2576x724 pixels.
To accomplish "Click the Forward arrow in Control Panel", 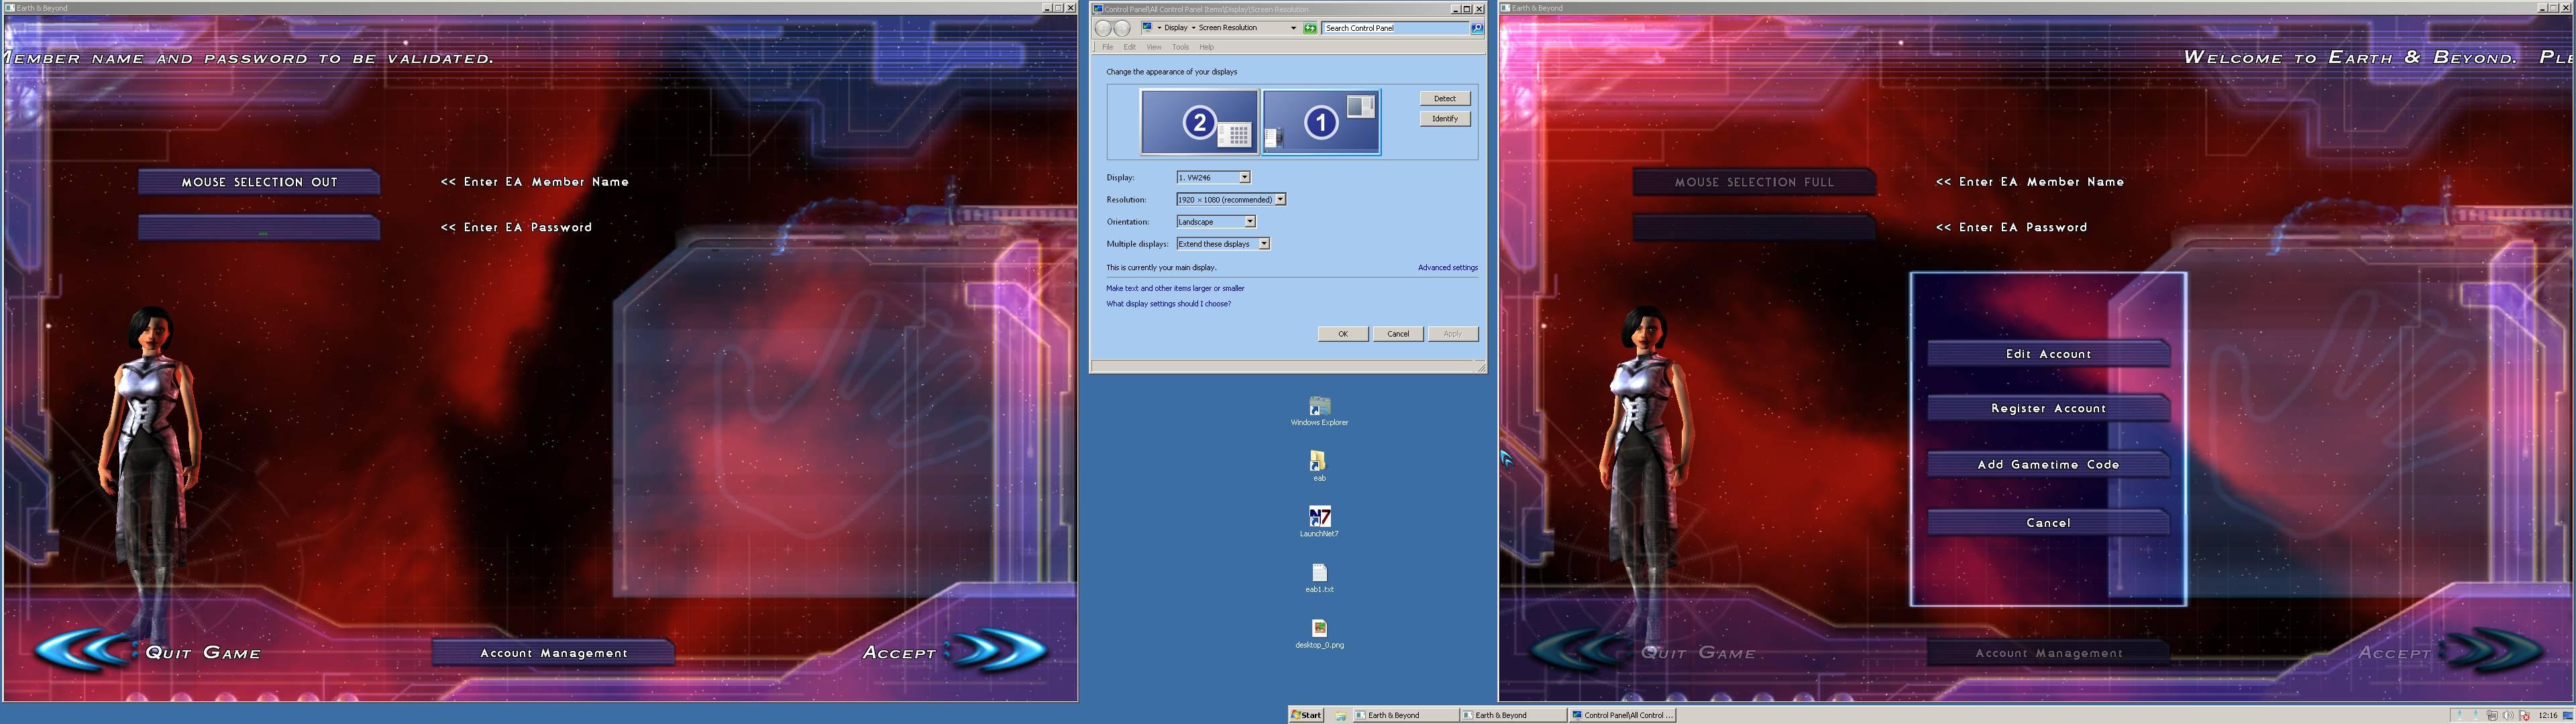I will 1122,28.
